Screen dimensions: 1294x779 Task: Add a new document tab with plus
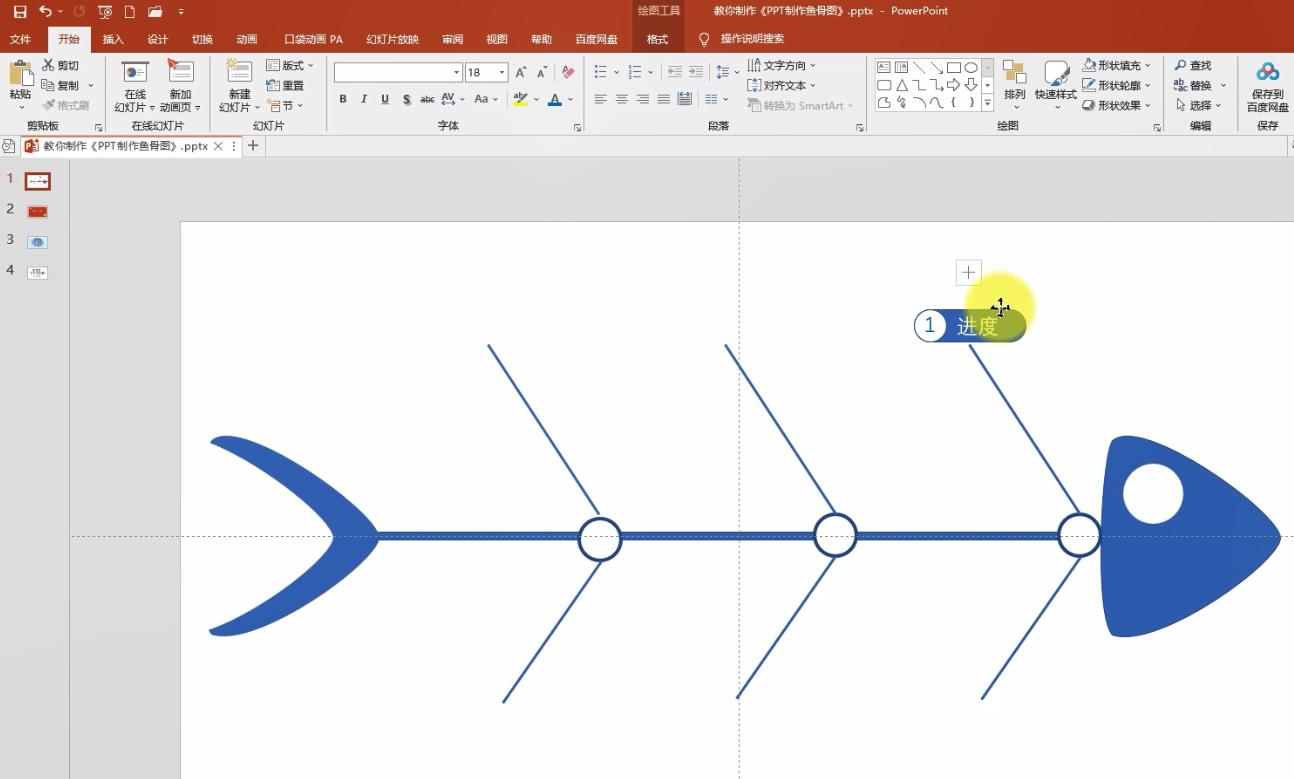tap(253, 146)
